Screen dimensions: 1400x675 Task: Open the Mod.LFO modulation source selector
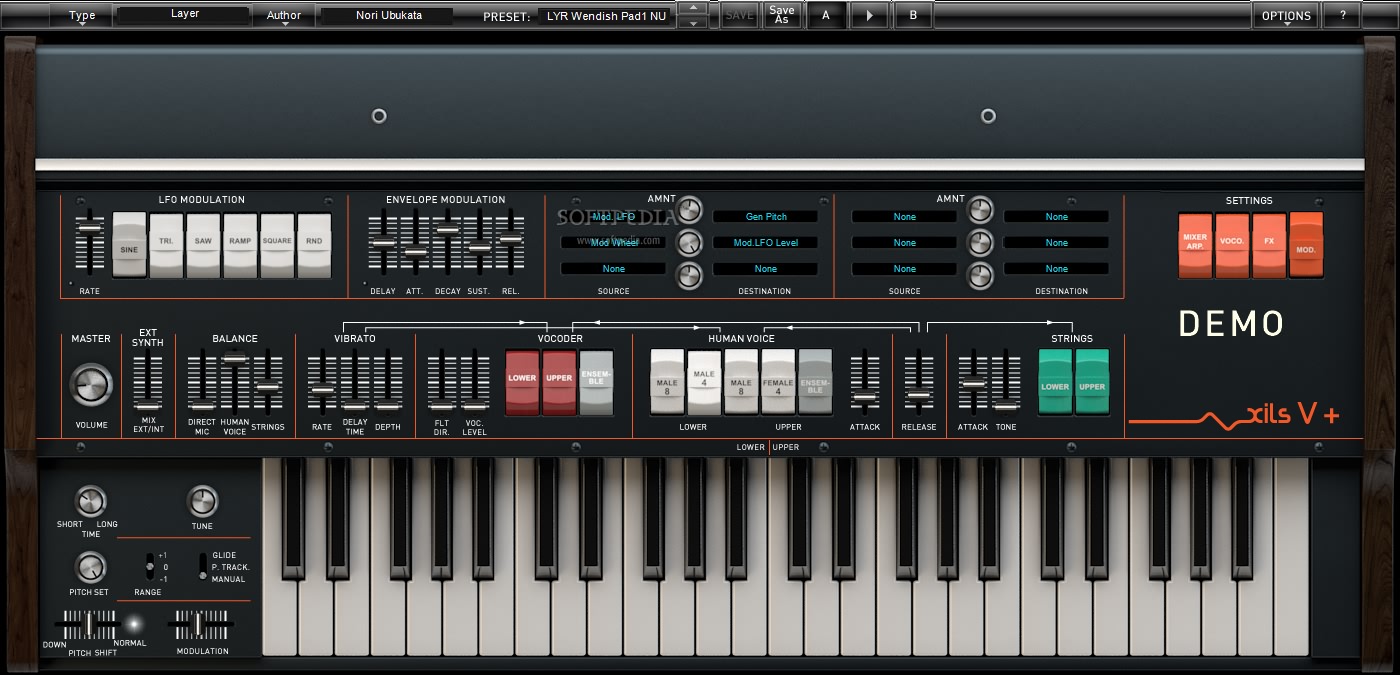[x=613, y=216]
